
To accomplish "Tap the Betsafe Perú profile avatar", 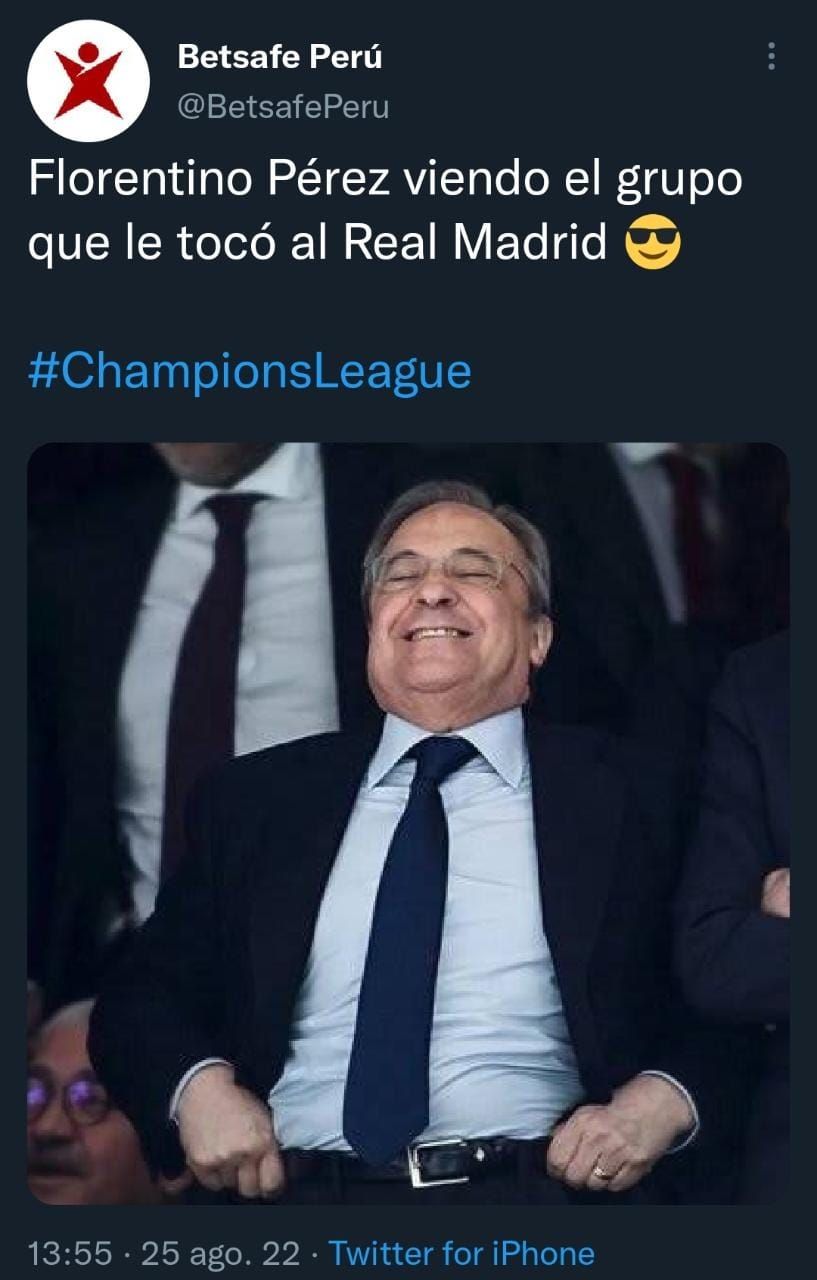I will click(88, 81).
